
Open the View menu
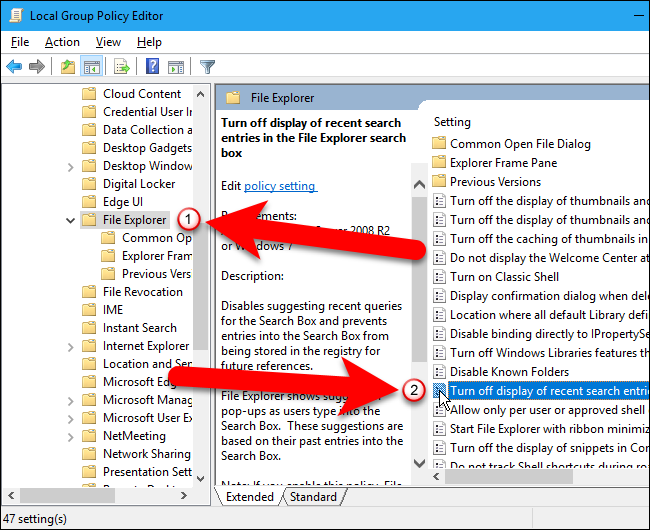108,42
